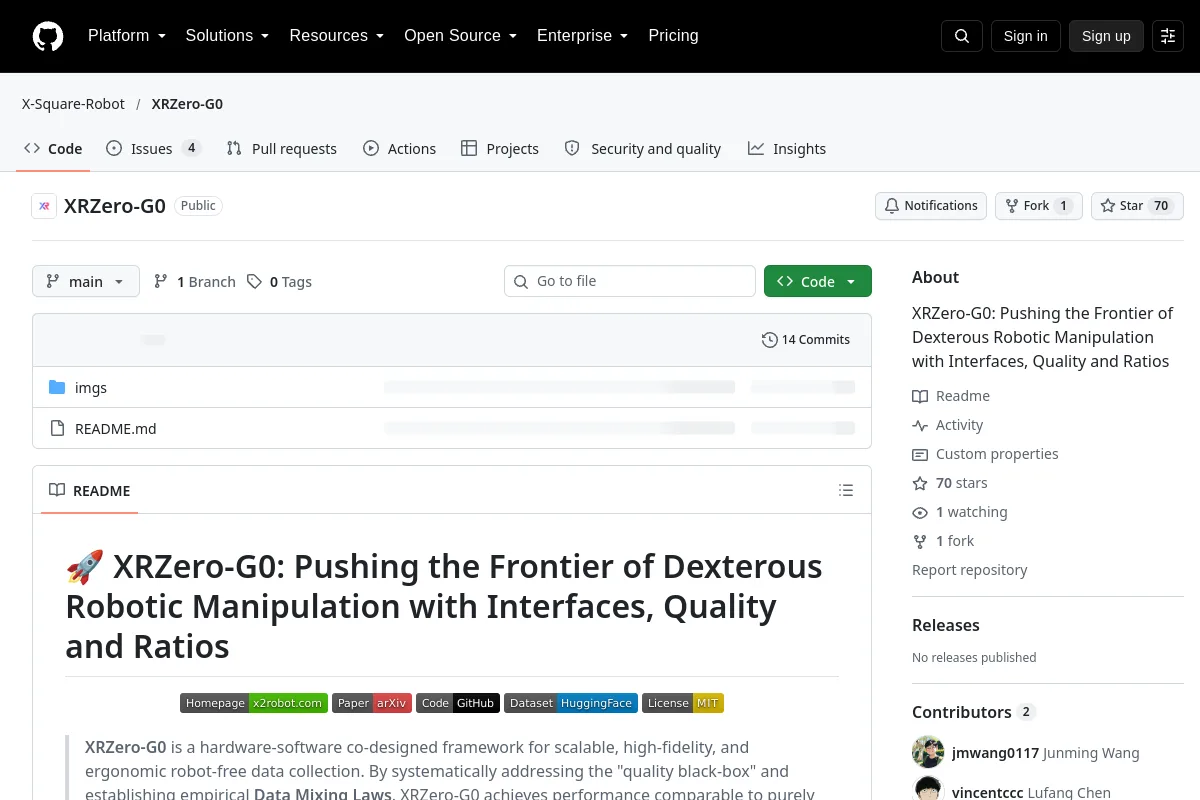This screenshot has width=1200, height=800.
Task: Open the X-Square-Robot owner link
Action: pos(74,104)
